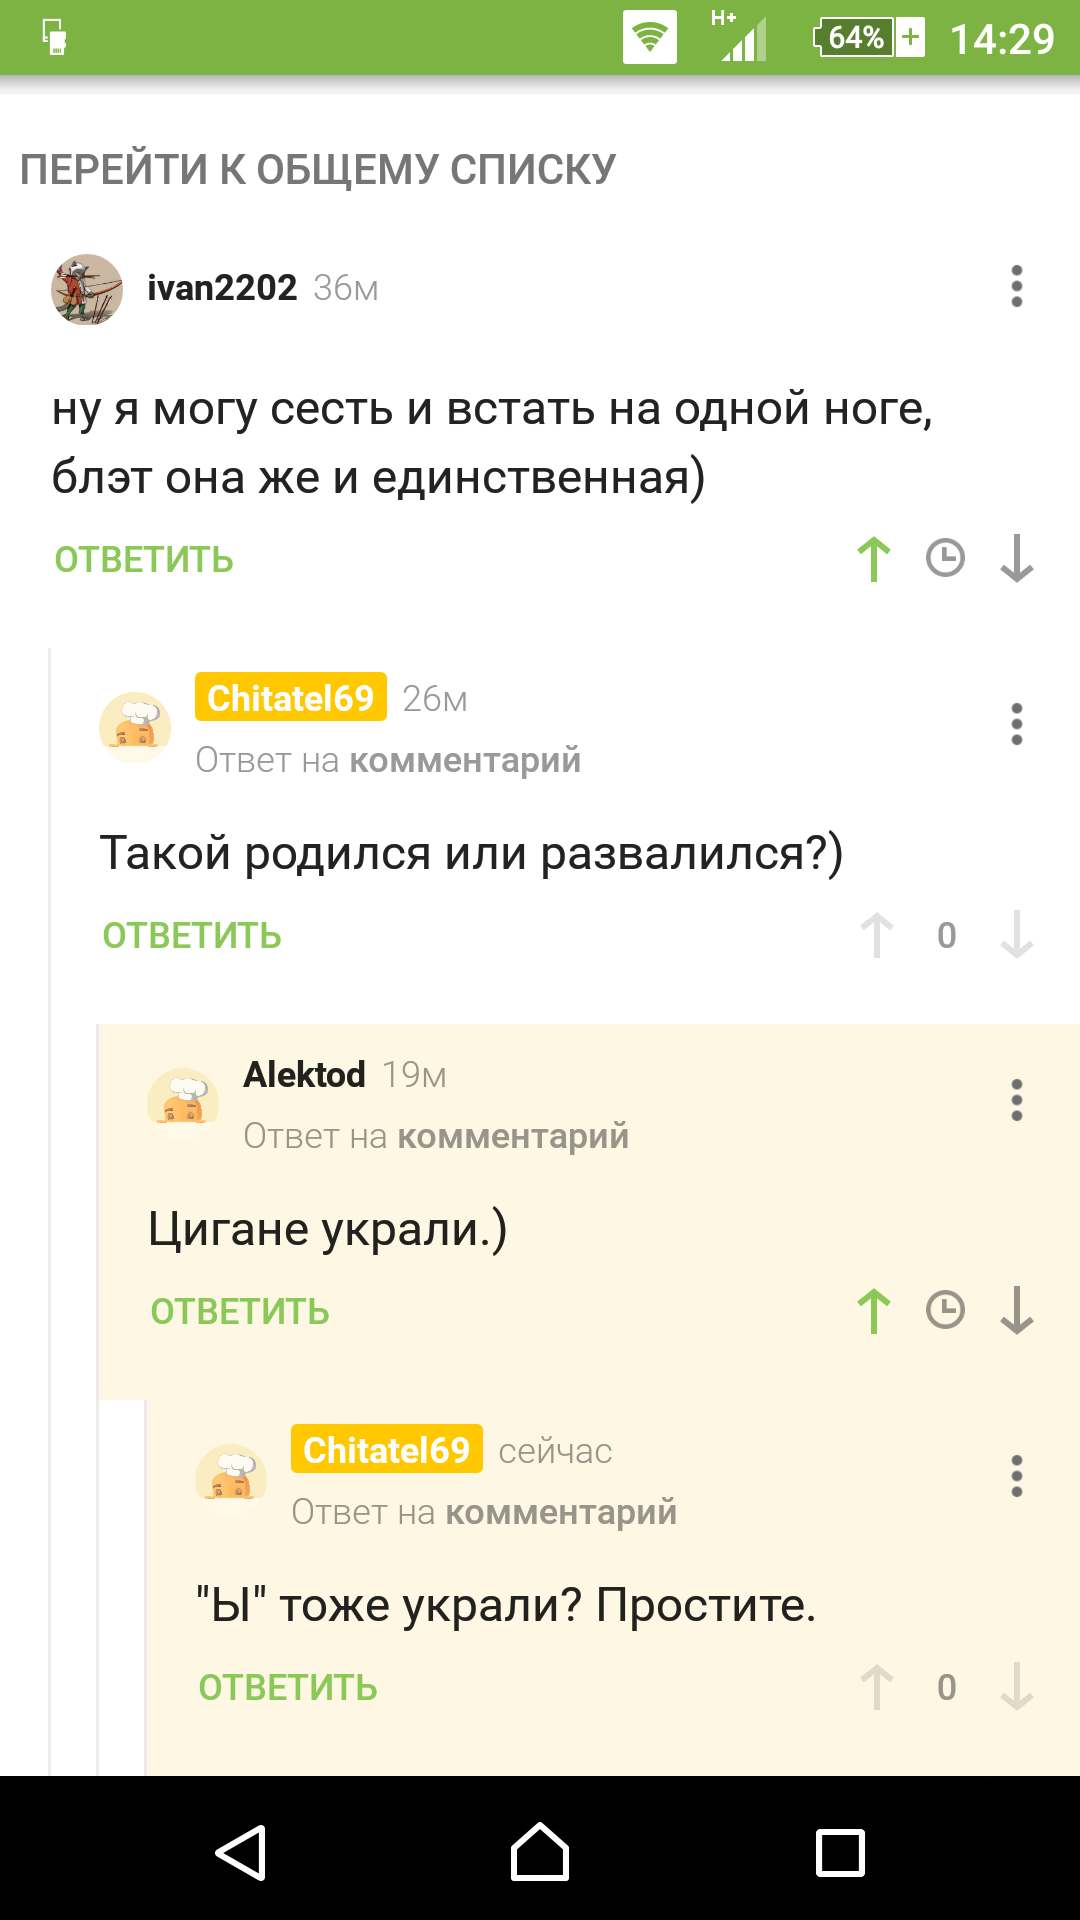Upvote Alektod's comment
The width and height of the screenshot is (1080, 1920).
pos(874,1311)
